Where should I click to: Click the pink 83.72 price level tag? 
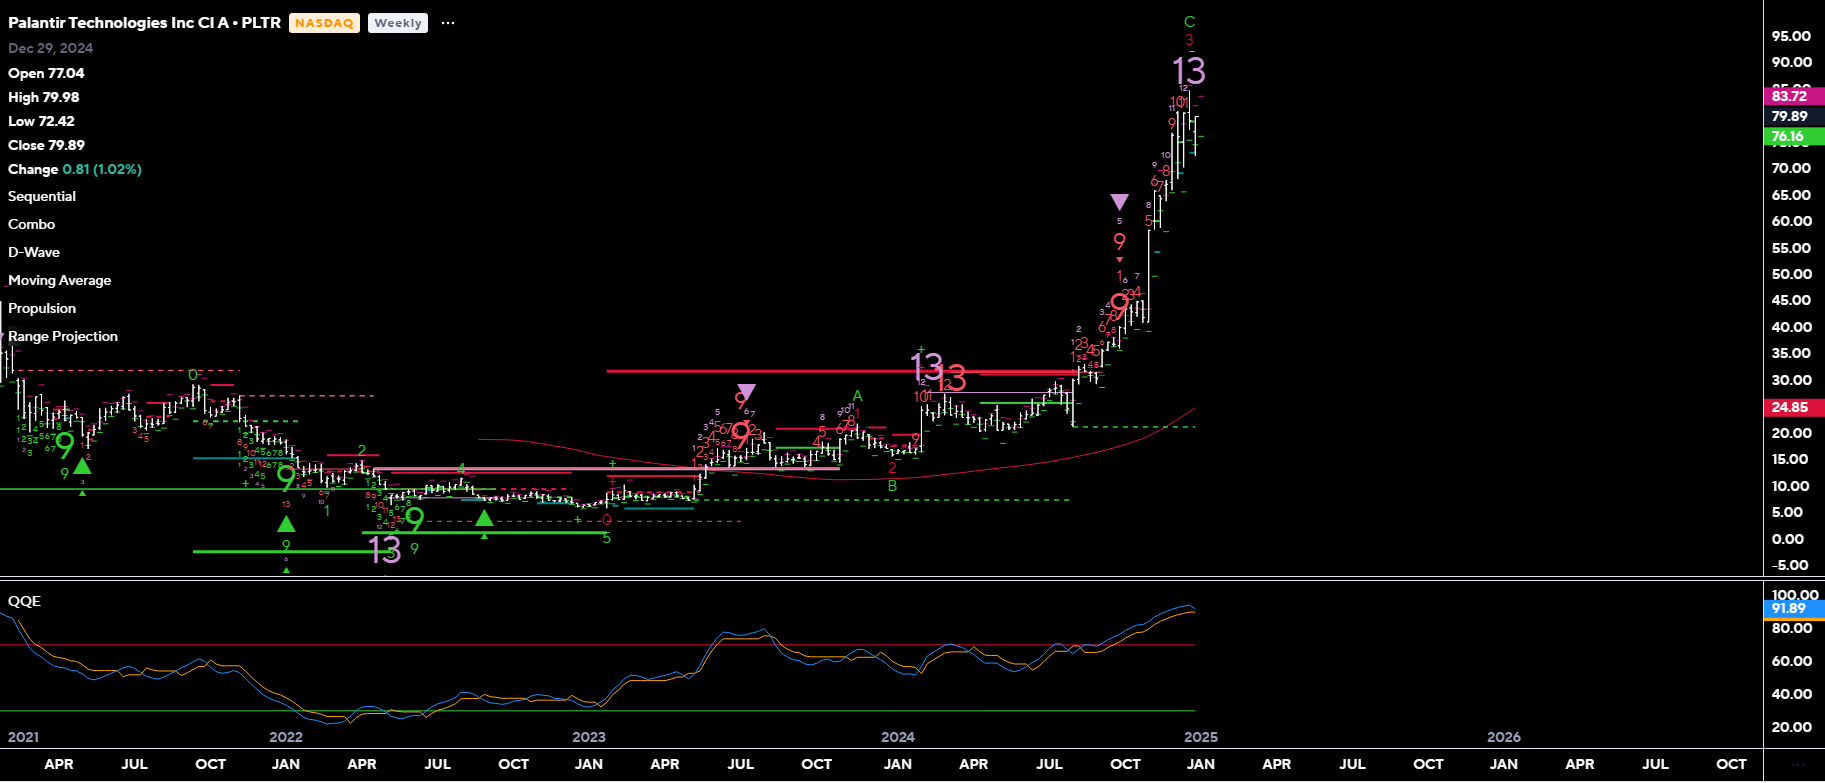click(1789, 96)
